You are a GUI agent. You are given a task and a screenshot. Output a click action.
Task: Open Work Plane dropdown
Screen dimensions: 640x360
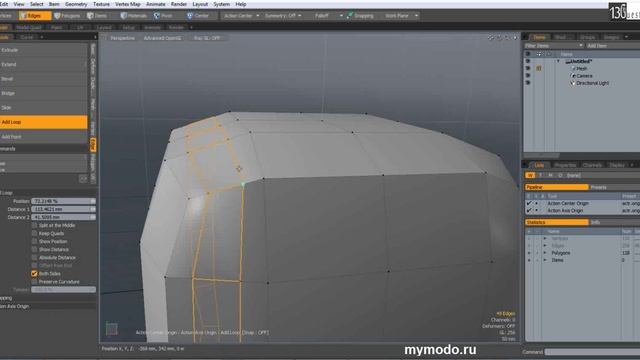click(x=401, y=16)
